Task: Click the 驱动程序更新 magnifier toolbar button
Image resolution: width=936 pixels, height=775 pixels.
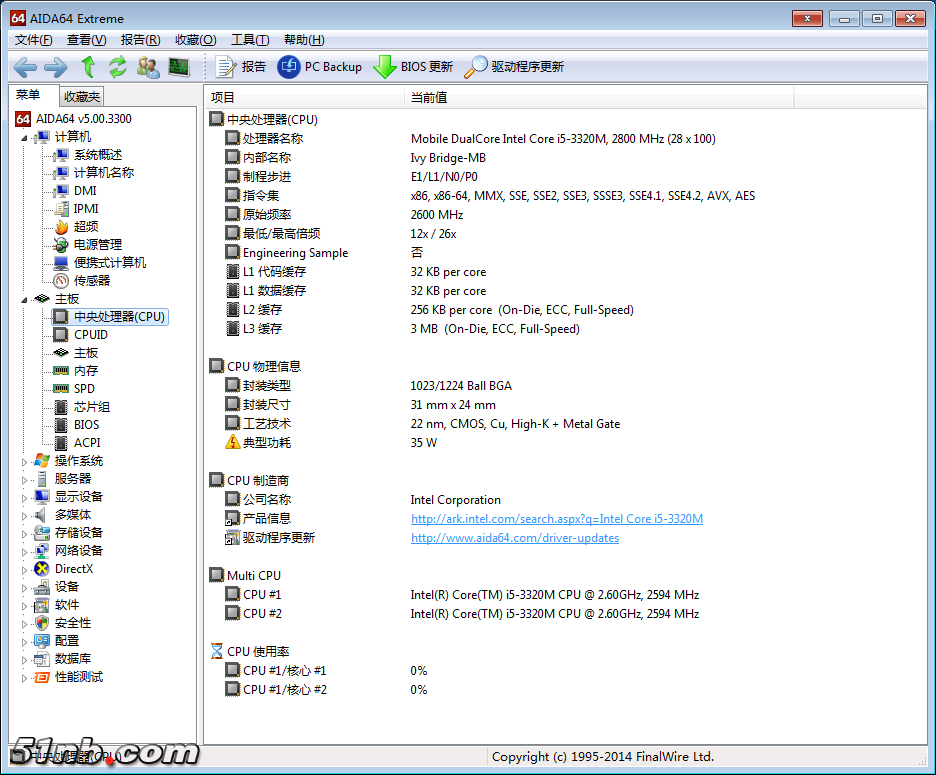Action: click(x=476, y=67)
